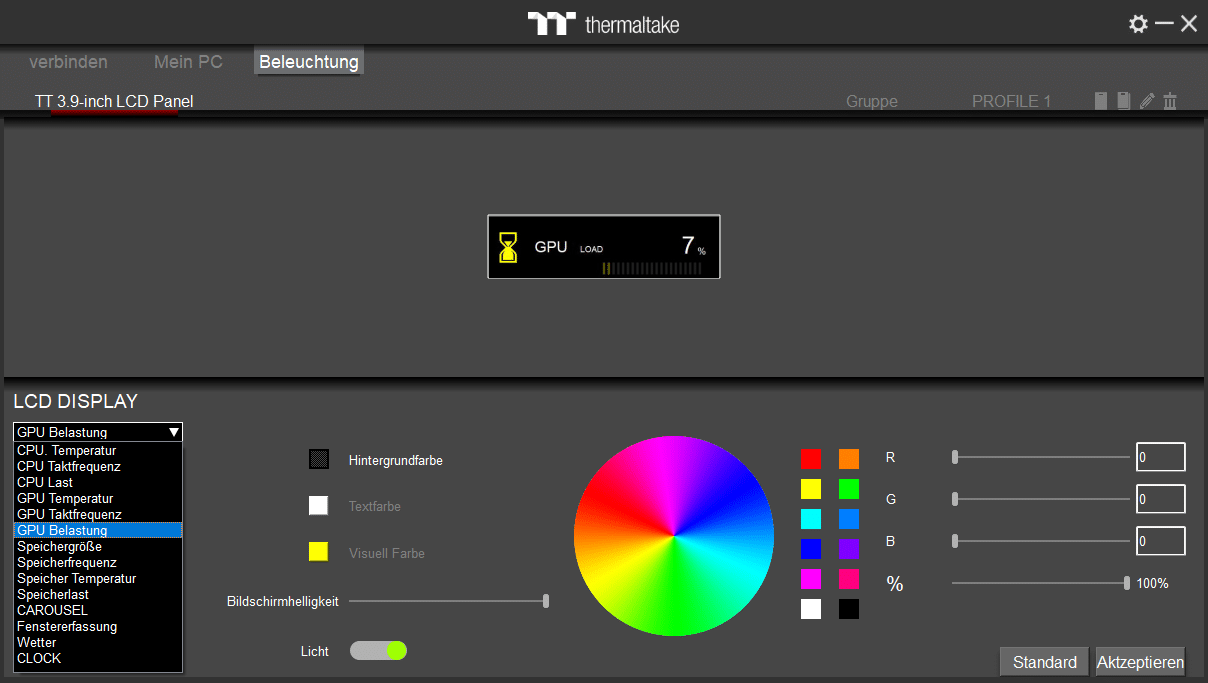1208x683 pixels.
Task: Select Wetter in the display list
Action: (37, 642)
